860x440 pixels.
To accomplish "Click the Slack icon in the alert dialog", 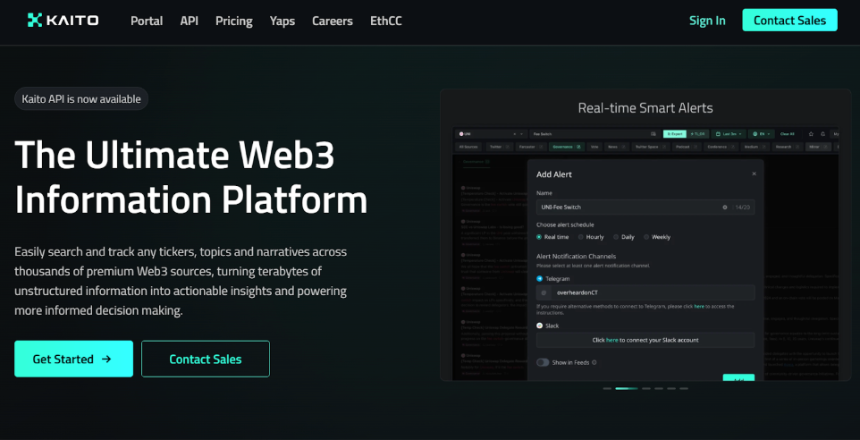I will 539,325.
